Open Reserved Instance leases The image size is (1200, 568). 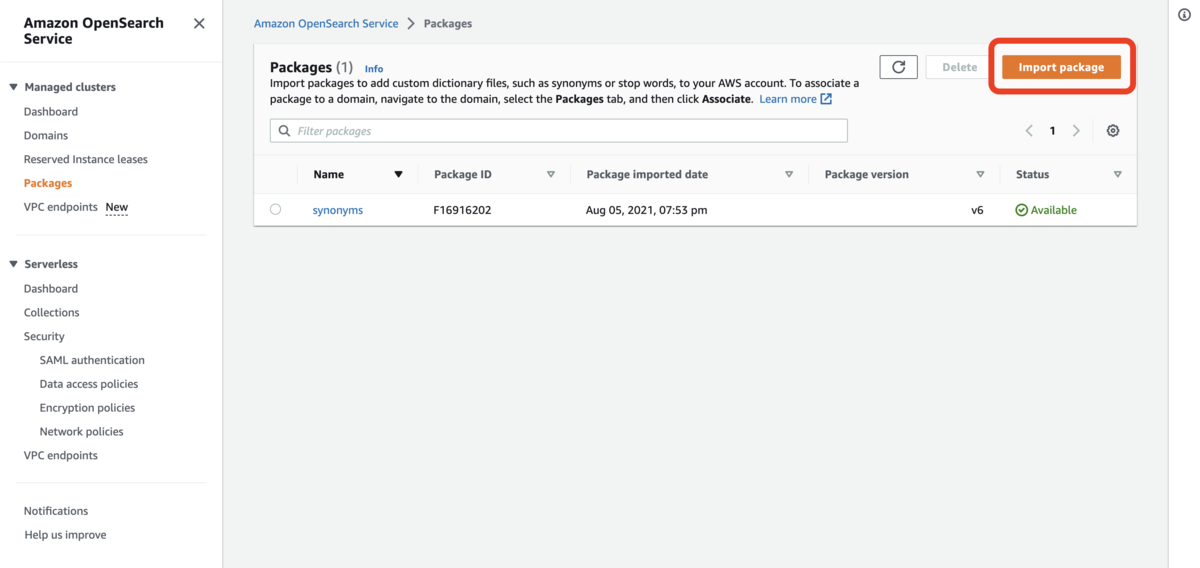point(86,160)
